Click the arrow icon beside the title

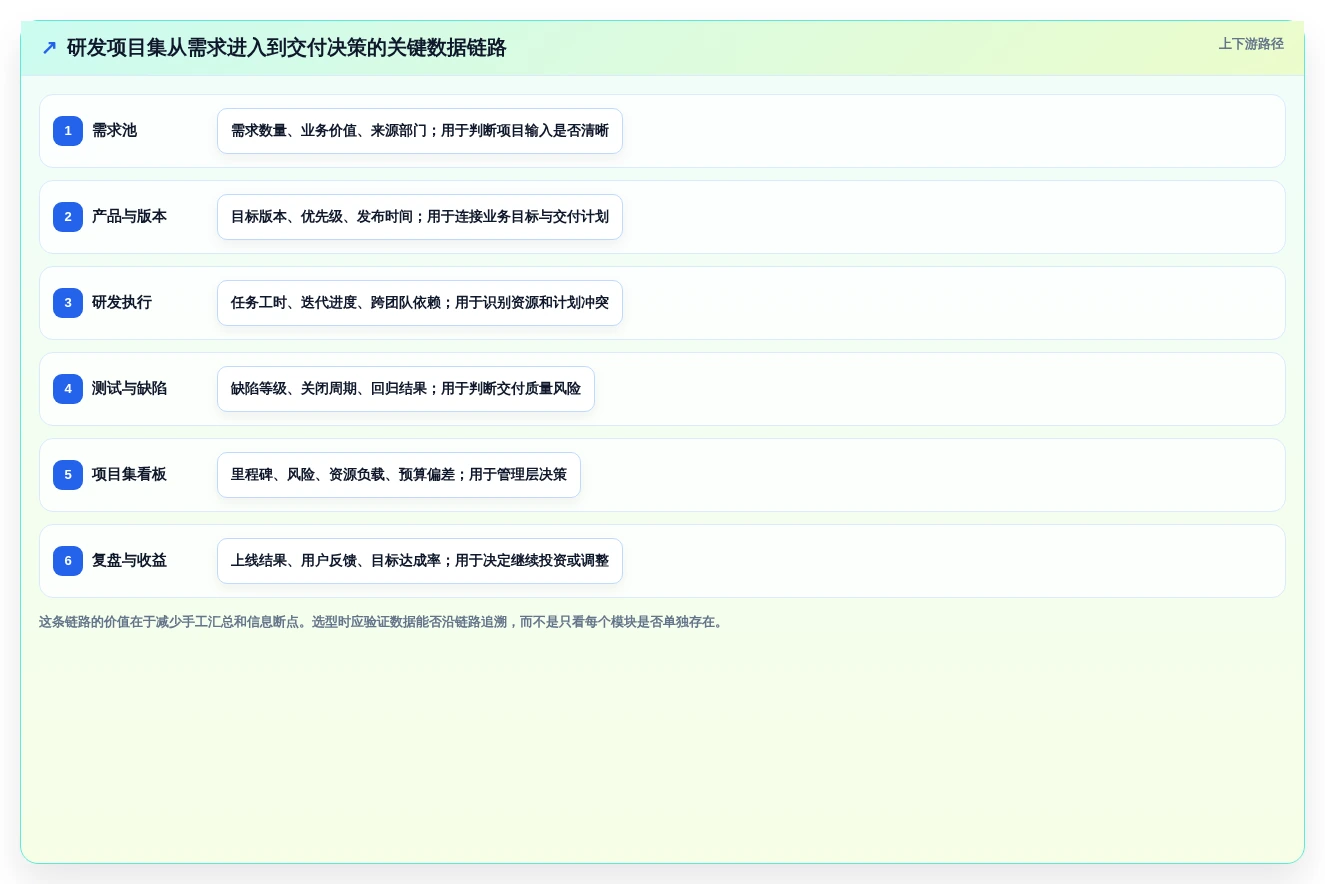[x=49, y=48]
